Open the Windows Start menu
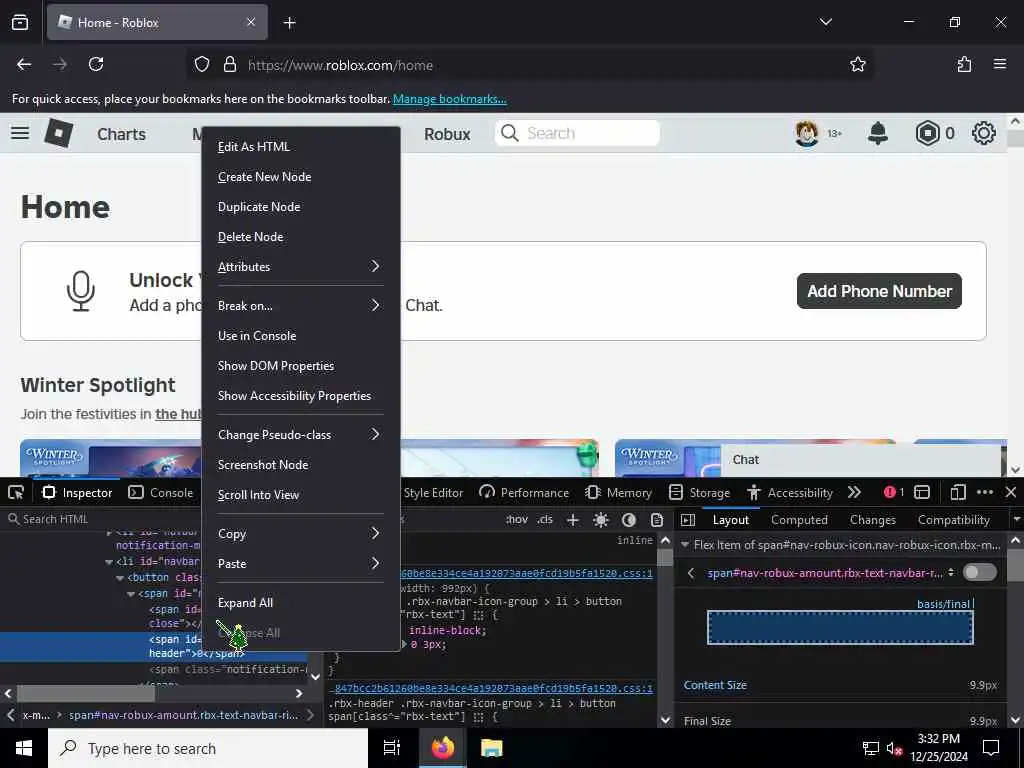This screenshot has width=1024, height=768. tap(24, 748)
